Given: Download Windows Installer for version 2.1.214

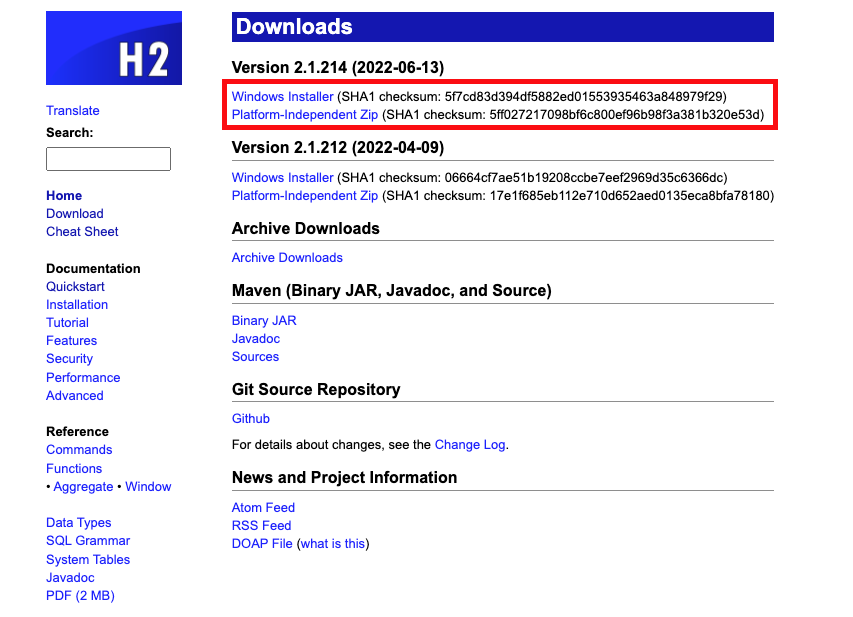Looking at the screenshot, I should [282, 96].
